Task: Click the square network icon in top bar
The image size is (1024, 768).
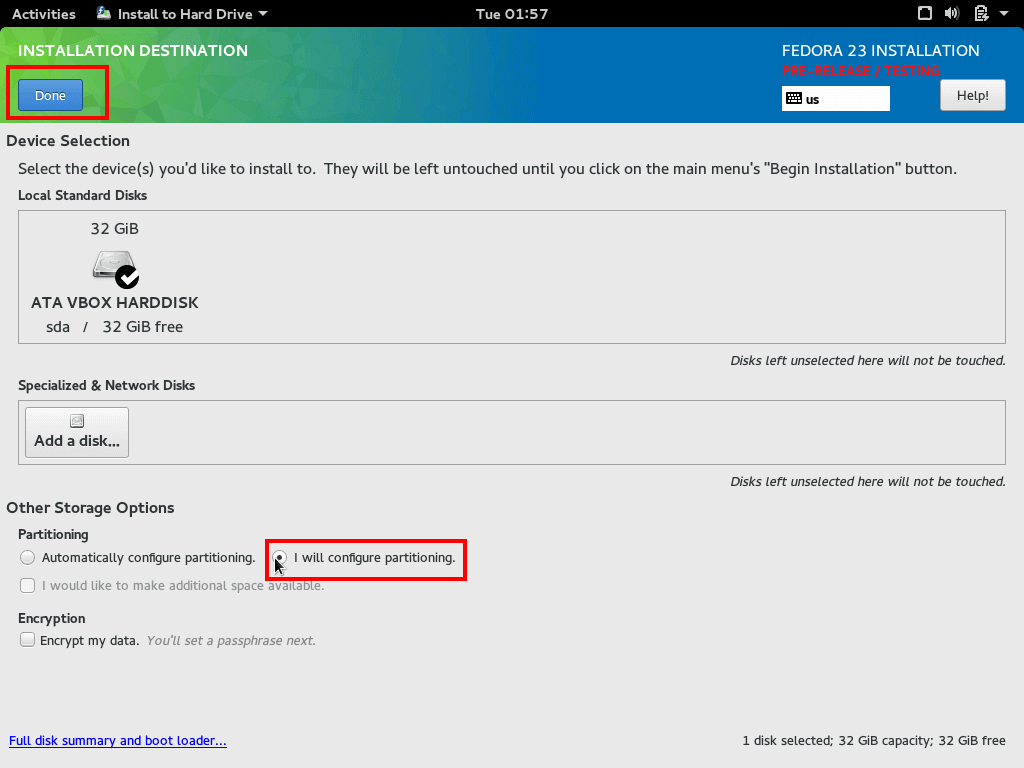Action: pos(925,14)
